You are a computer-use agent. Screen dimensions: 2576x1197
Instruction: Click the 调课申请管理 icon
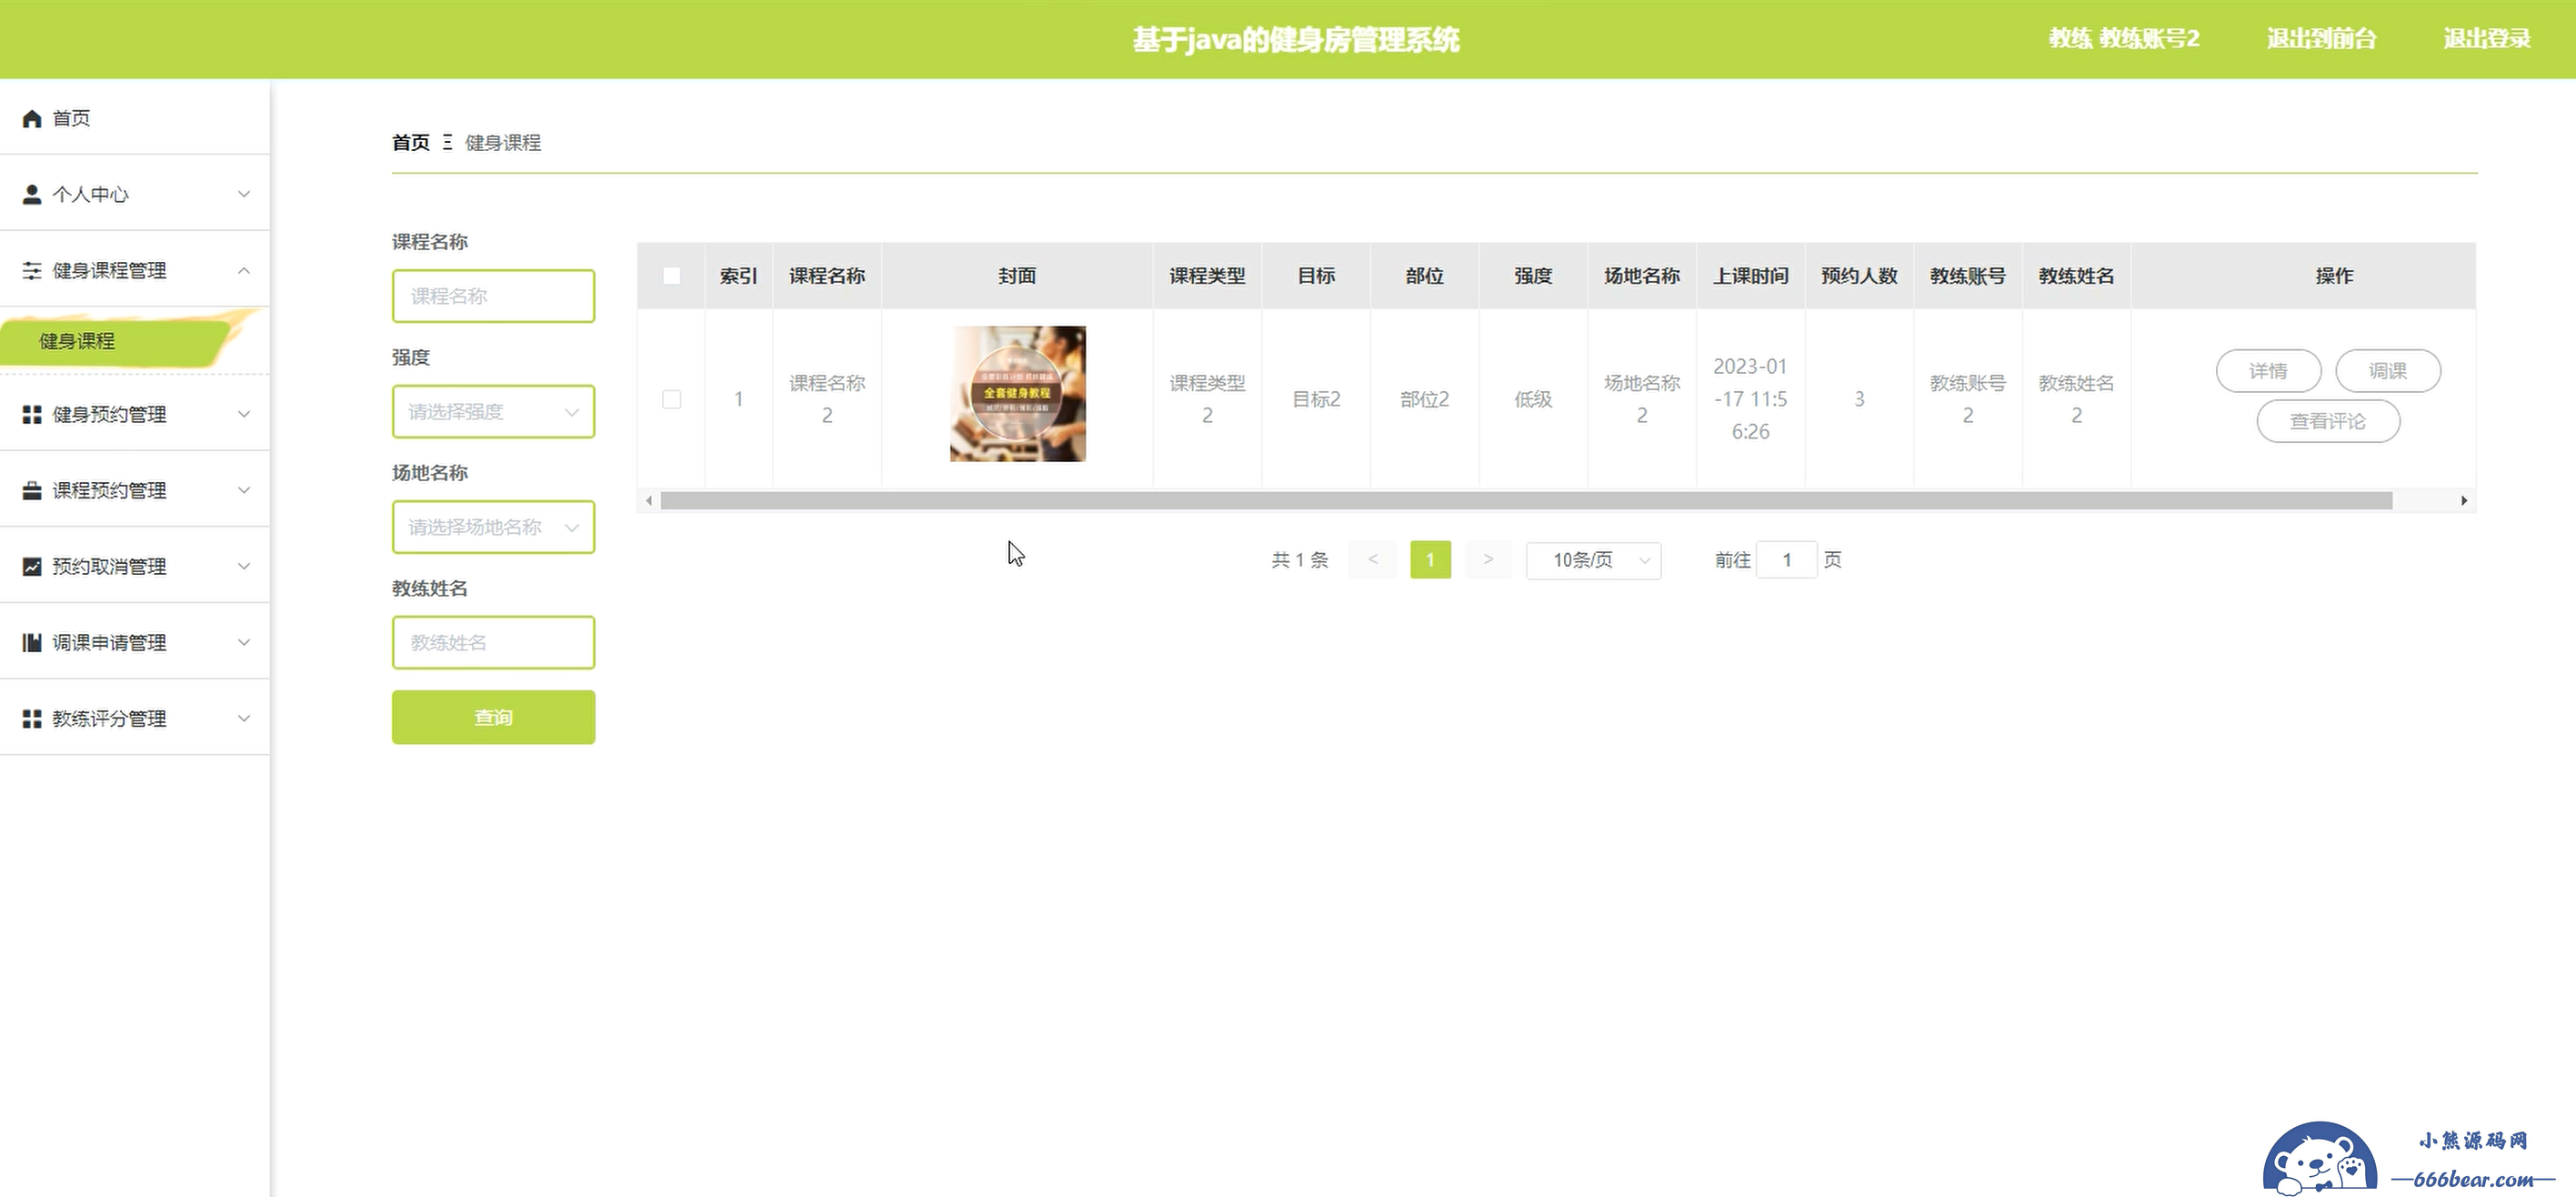(x=32, y=643)
